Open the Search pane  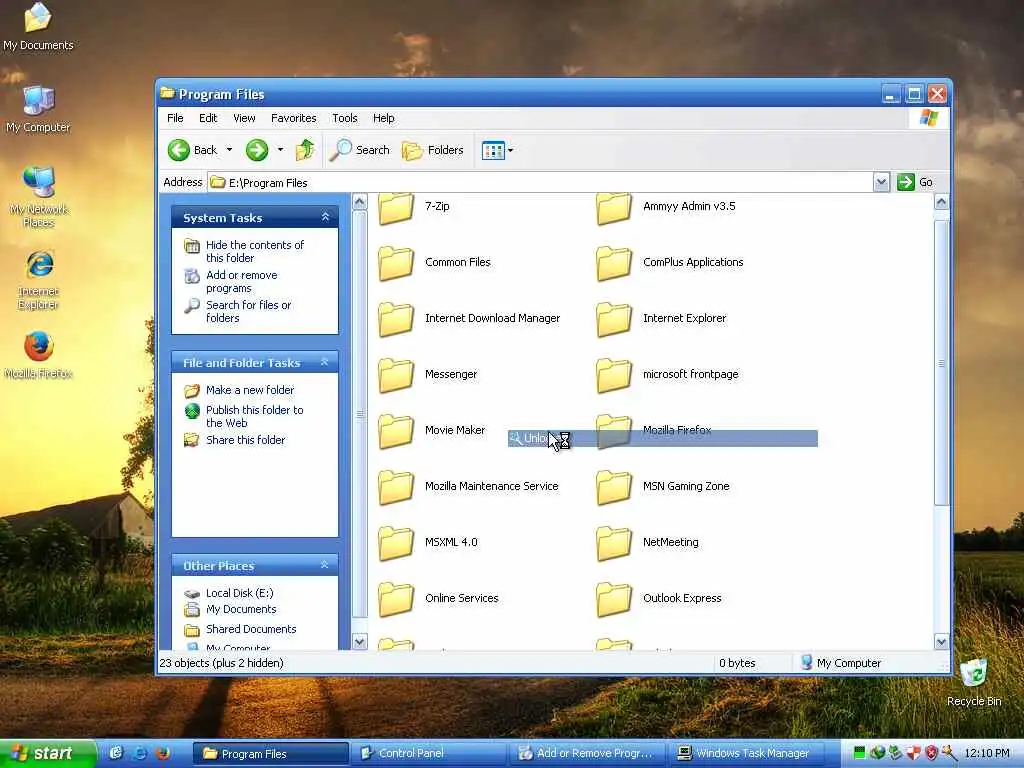(359, 150)
